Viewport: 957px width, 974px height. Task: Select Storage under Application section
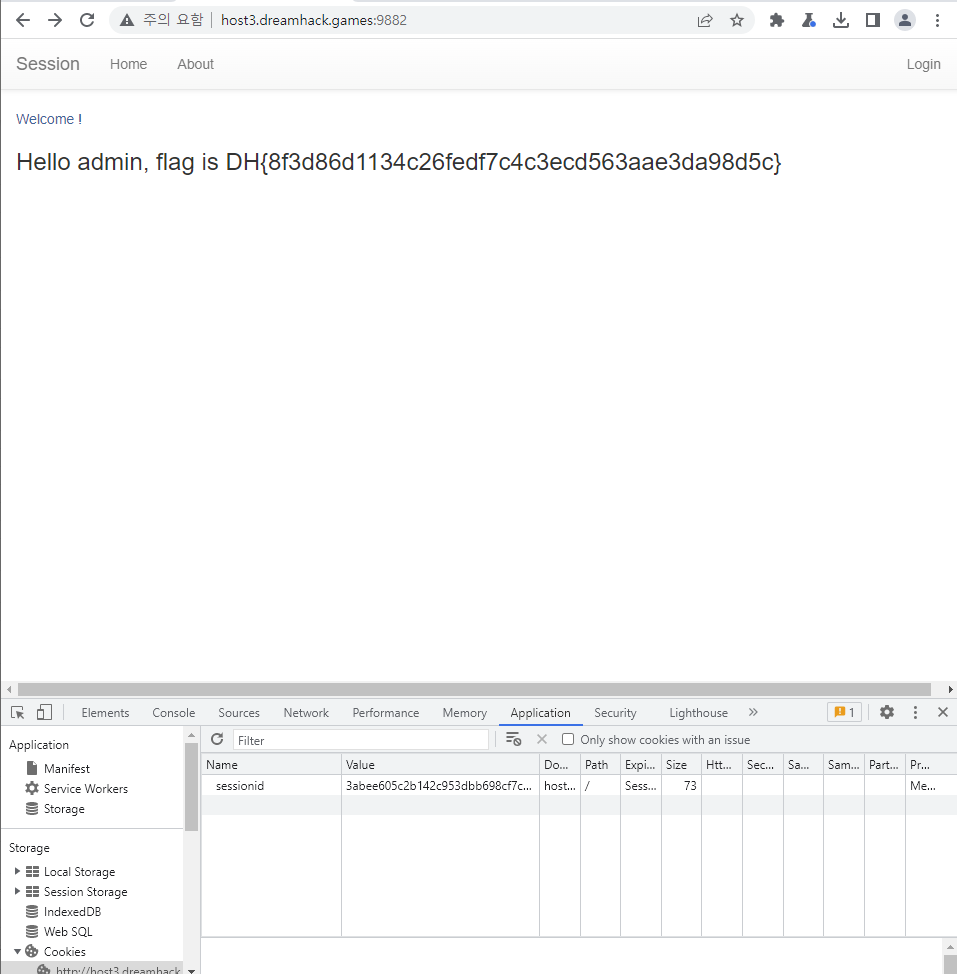pos(55,809)
